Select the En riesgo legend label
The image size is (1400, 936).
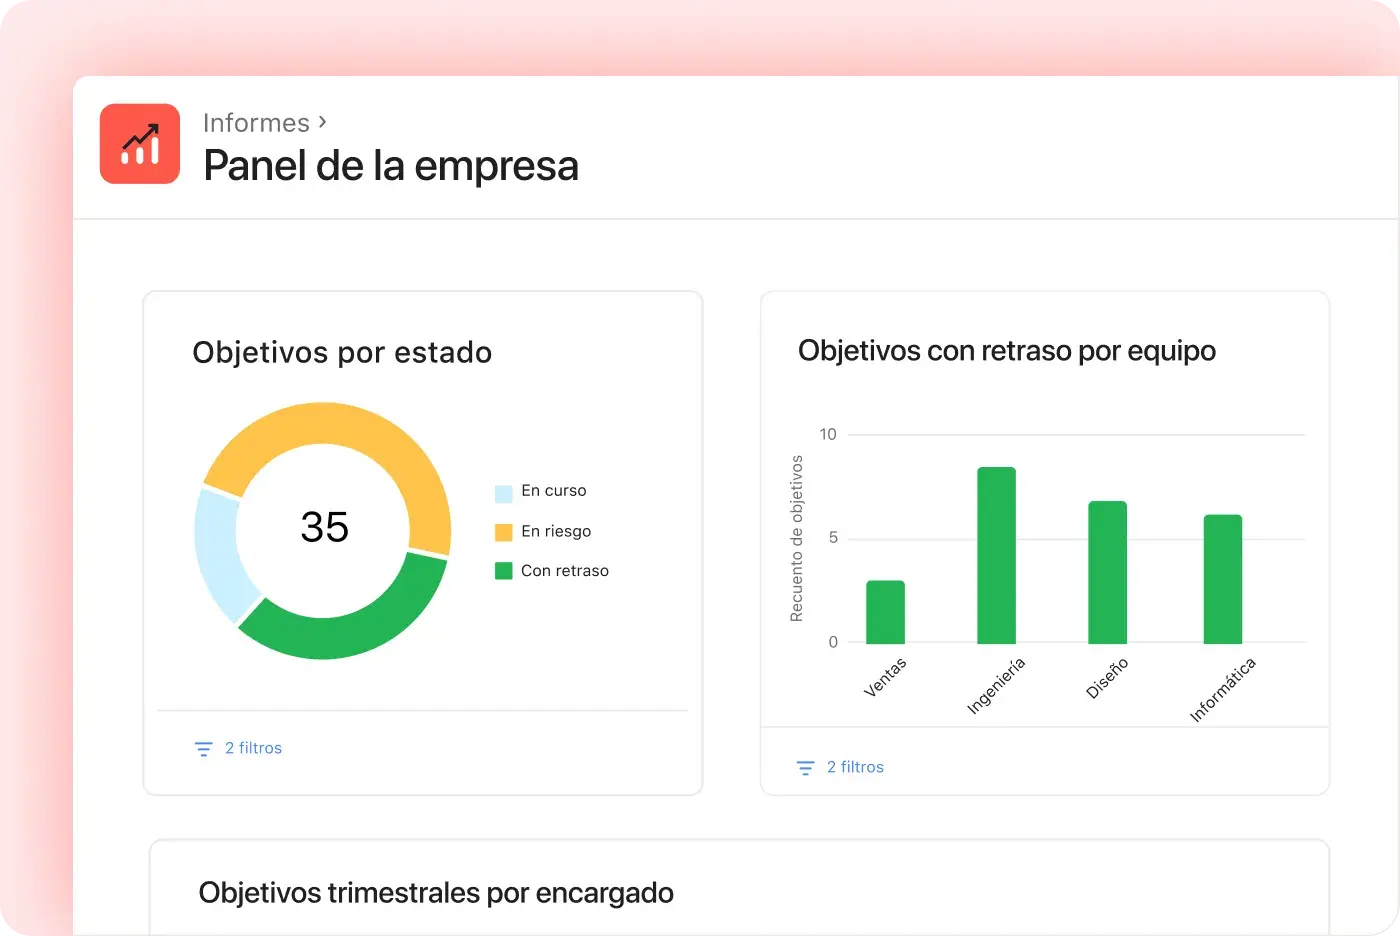pyautogui.click(x=556, y=531)
